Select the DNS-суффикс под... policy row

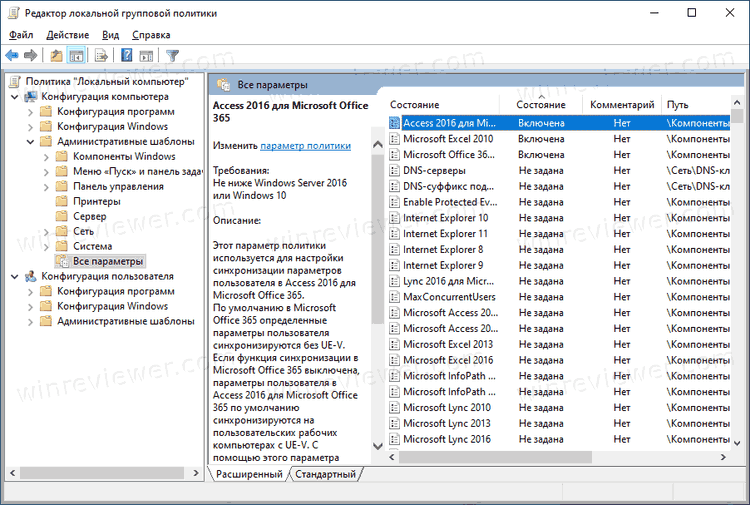click(x=559, y=186)
